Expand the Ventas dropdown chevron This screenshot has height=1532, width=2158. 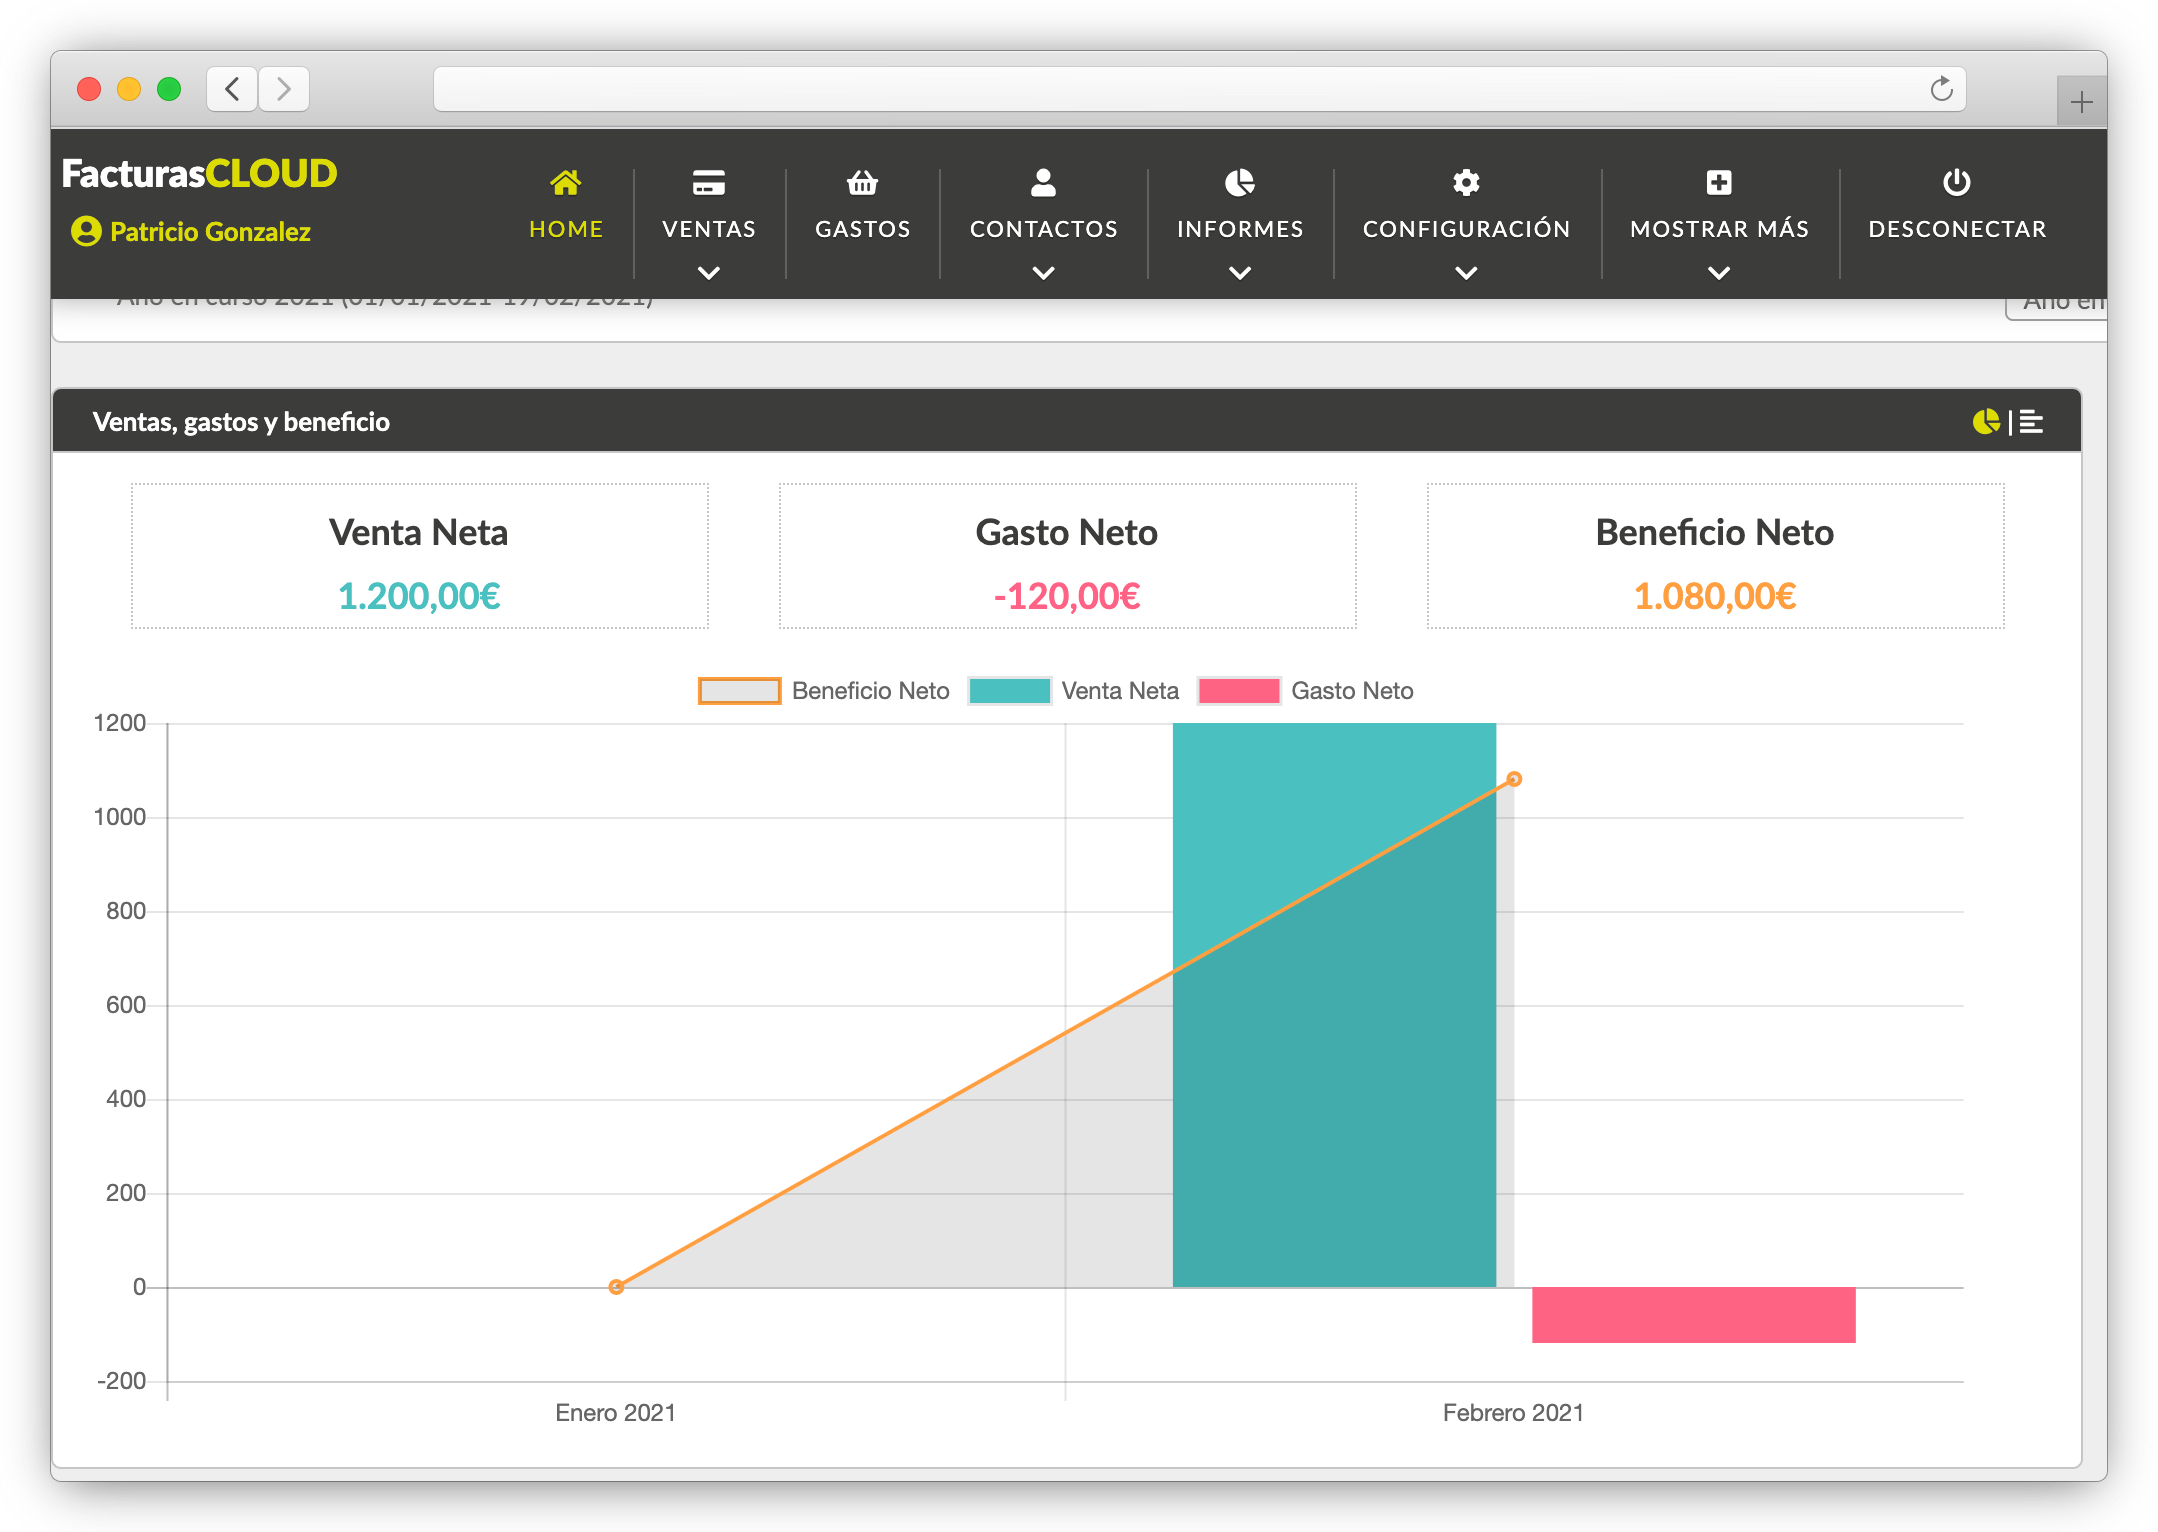point(708,273)
